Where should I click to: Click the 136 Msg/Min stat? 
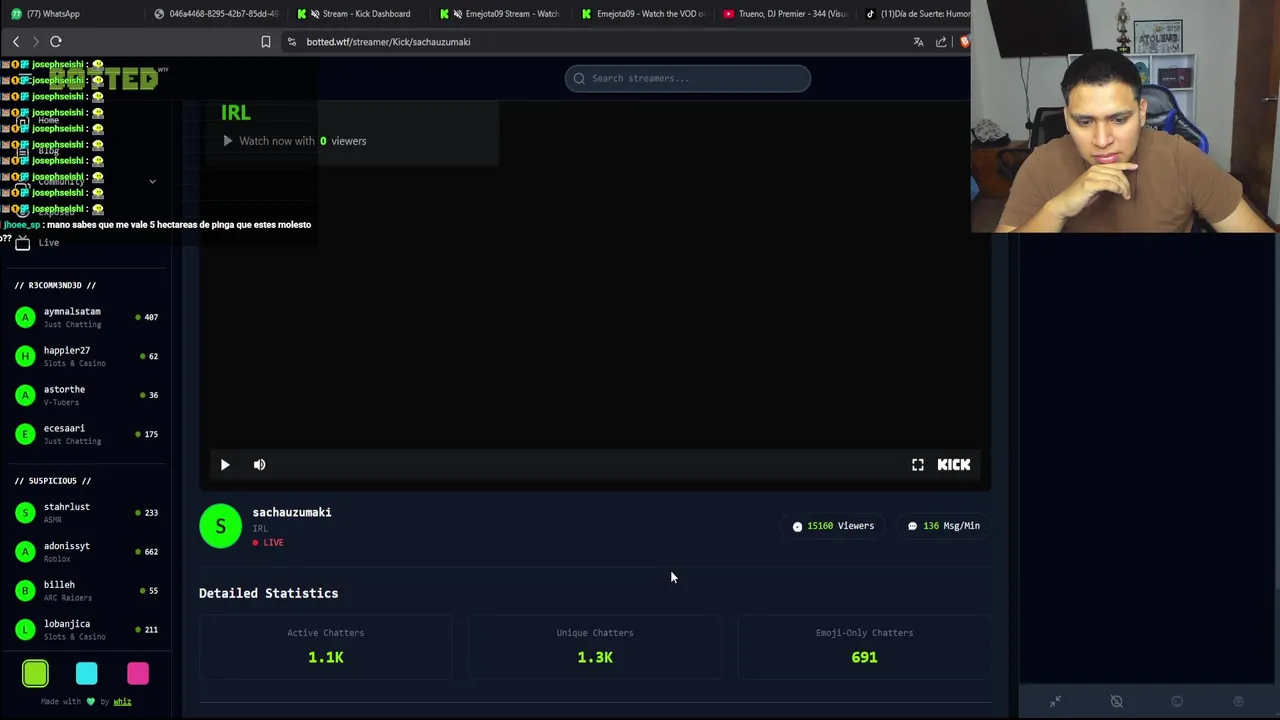point(943,525)
